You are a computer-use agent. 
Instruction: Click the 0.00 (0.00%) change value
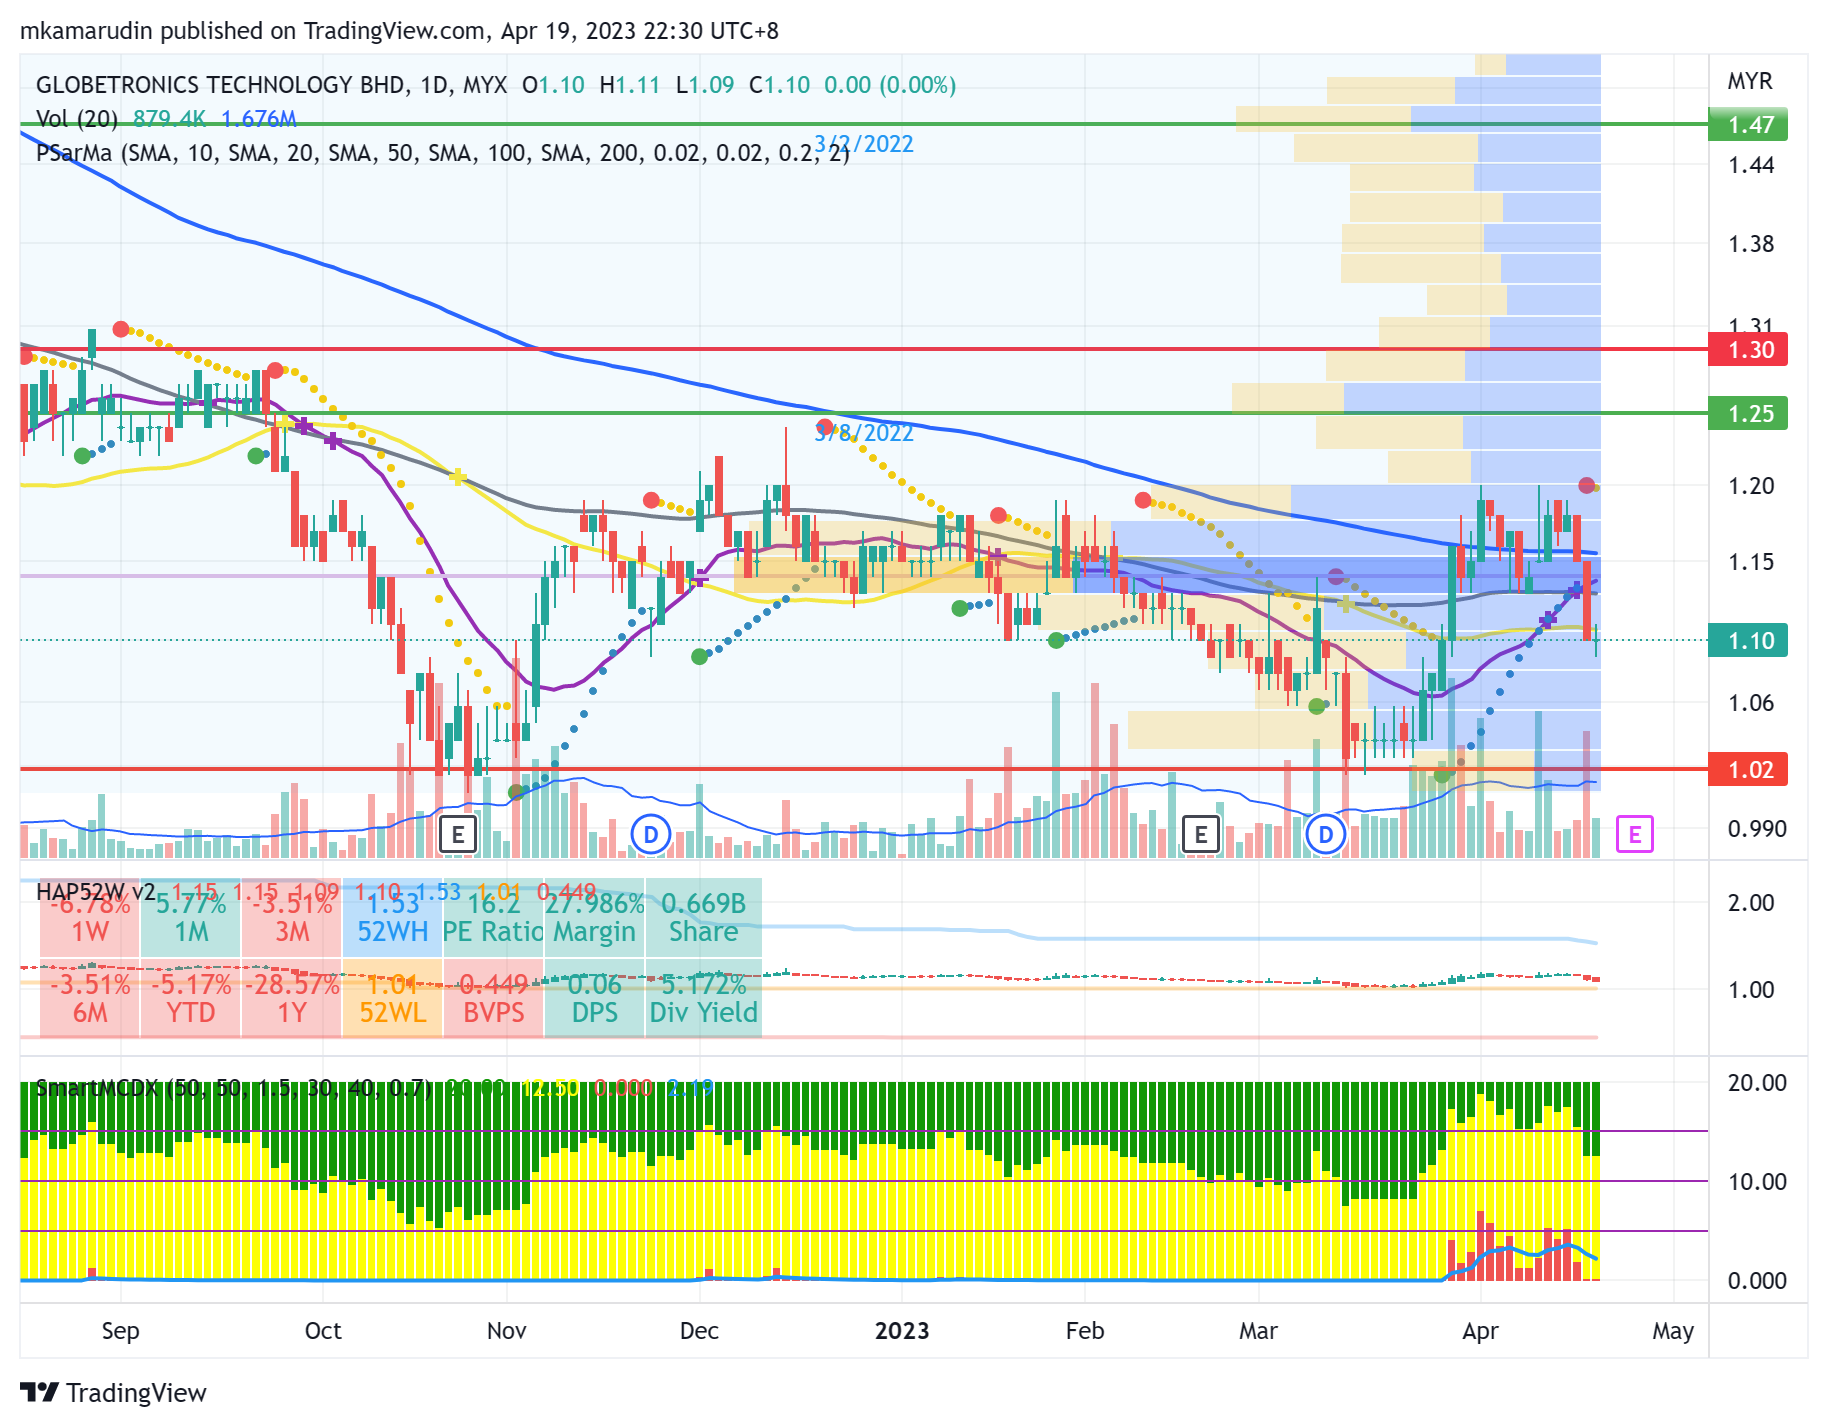890,85
